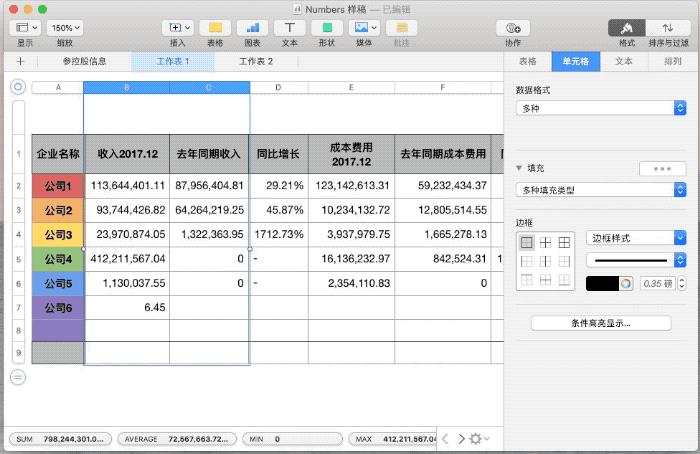Viewport: 700px width, 454px height.
Task: Select the cell 2,354,110.83
Action: point(351,283)
